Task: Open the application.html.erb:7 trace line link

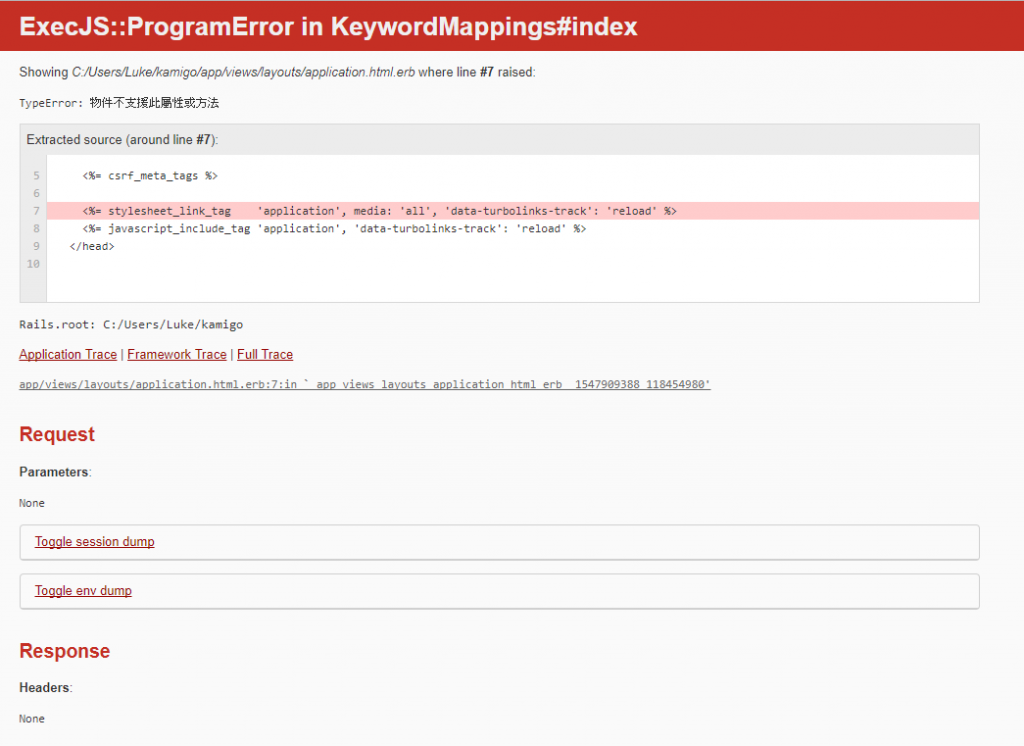Action: tap(364, 384)
